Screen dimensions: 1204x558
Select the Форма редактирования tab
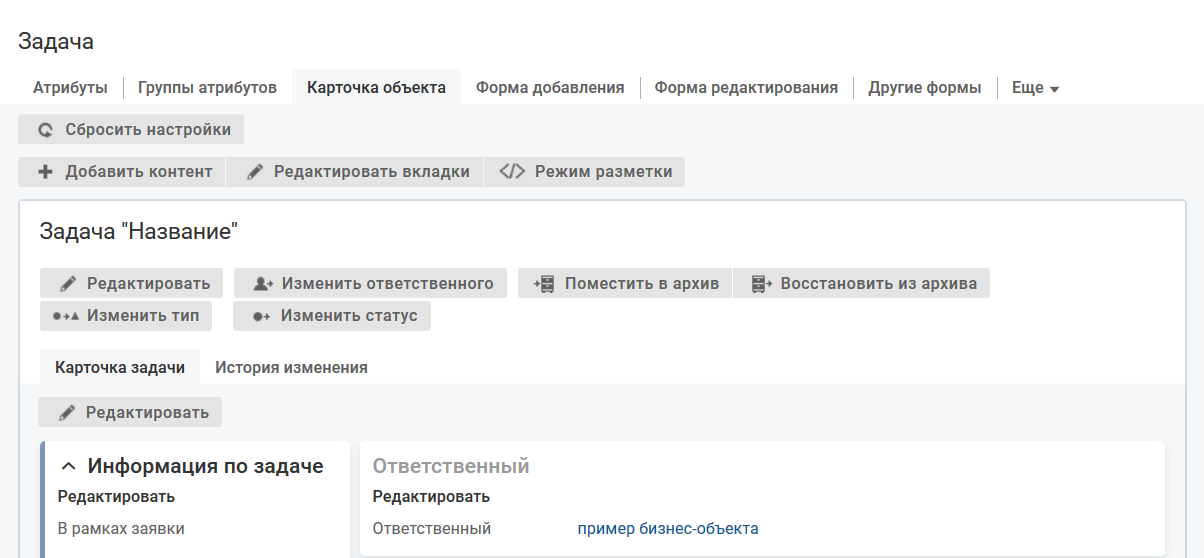pos(746,88)
